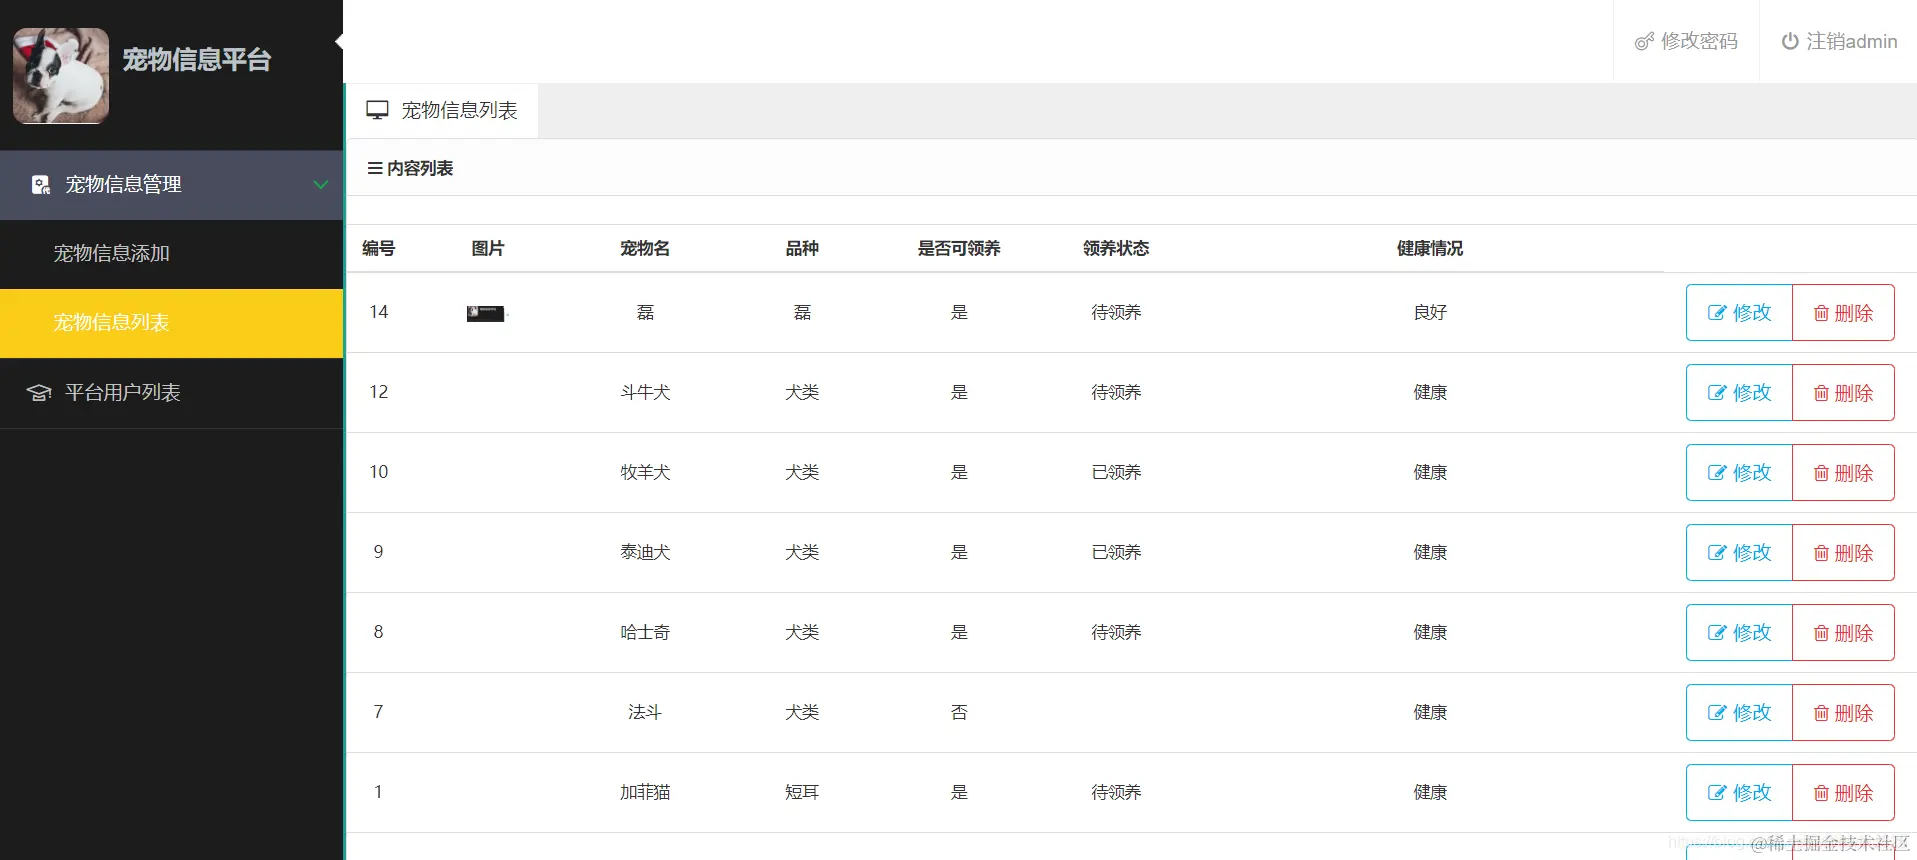The width and height of the screenshot is (1917, 860).
Task: Edit the 加菲猫 row
Action: point(1739,793)
